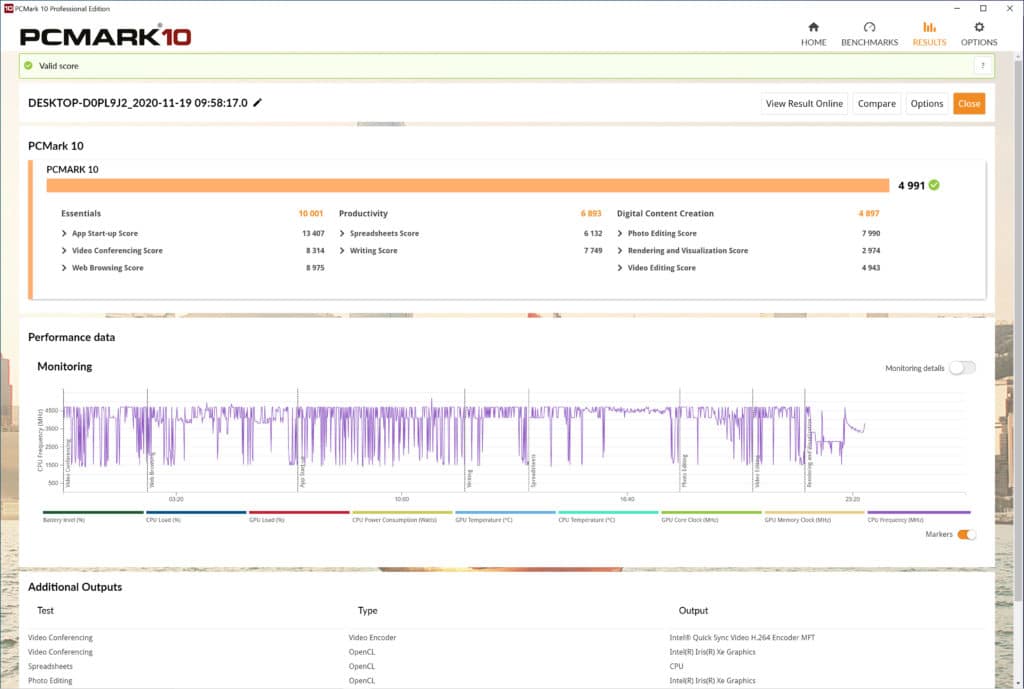The image size is (1024, 689).
Task: Click the Writing marker on chart
Action: [x=469, y=478]
